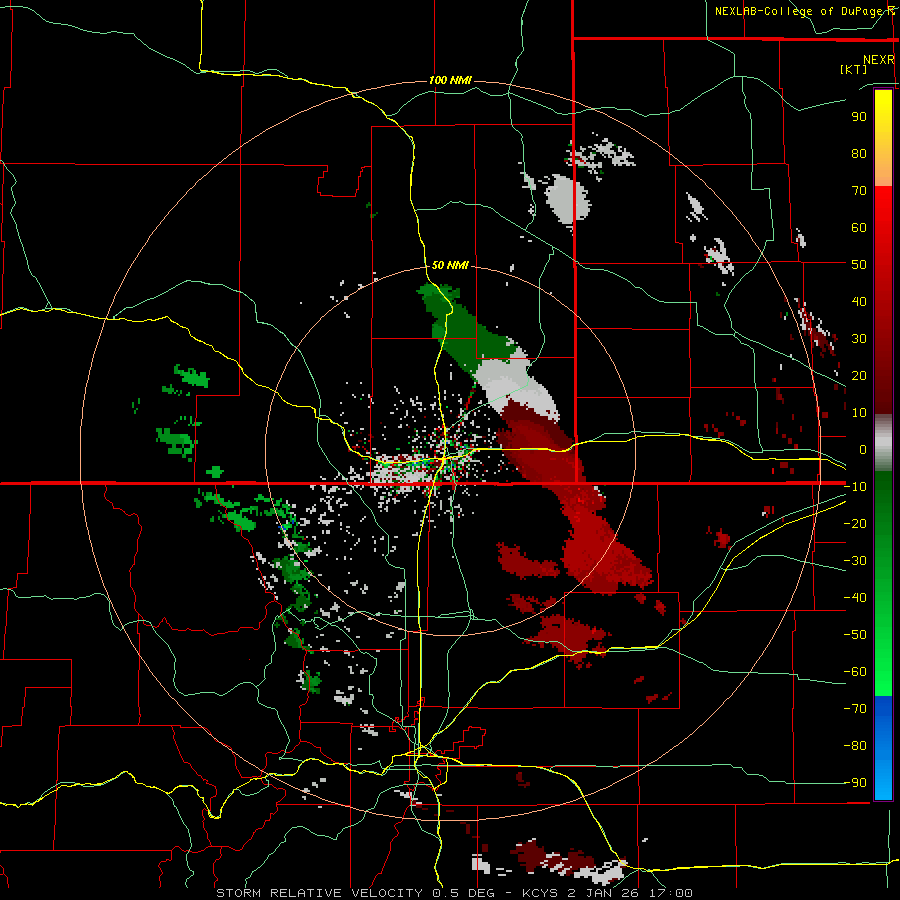Click the "-20" color scale label
The image size is (900, 900).
click(856, 523)
